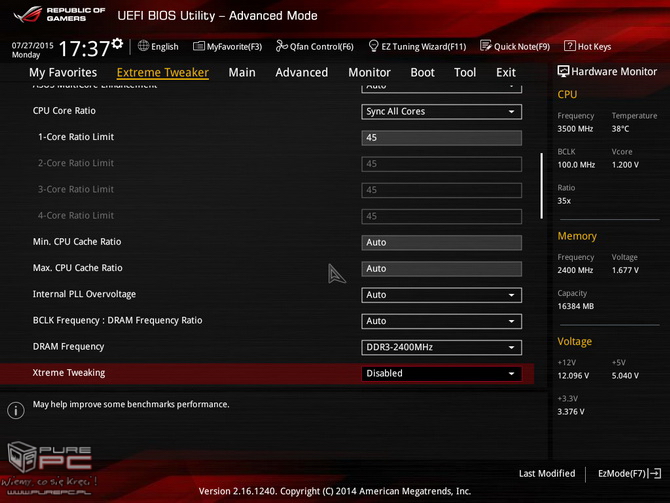This screenshot has height=503, width=670.
Task: Open DRAM Frequency DDR3-2400MHz dropdown
Action: coord(441,347)
